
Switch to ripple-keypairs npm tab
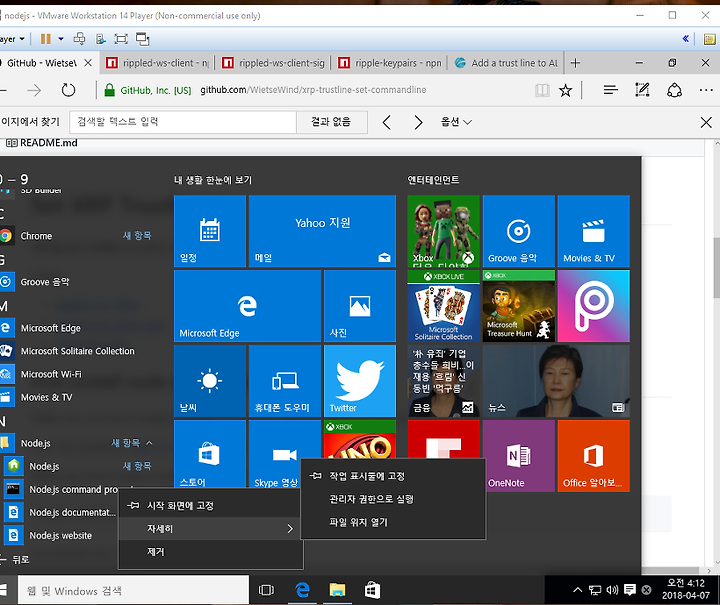click(x=390, y=63)
